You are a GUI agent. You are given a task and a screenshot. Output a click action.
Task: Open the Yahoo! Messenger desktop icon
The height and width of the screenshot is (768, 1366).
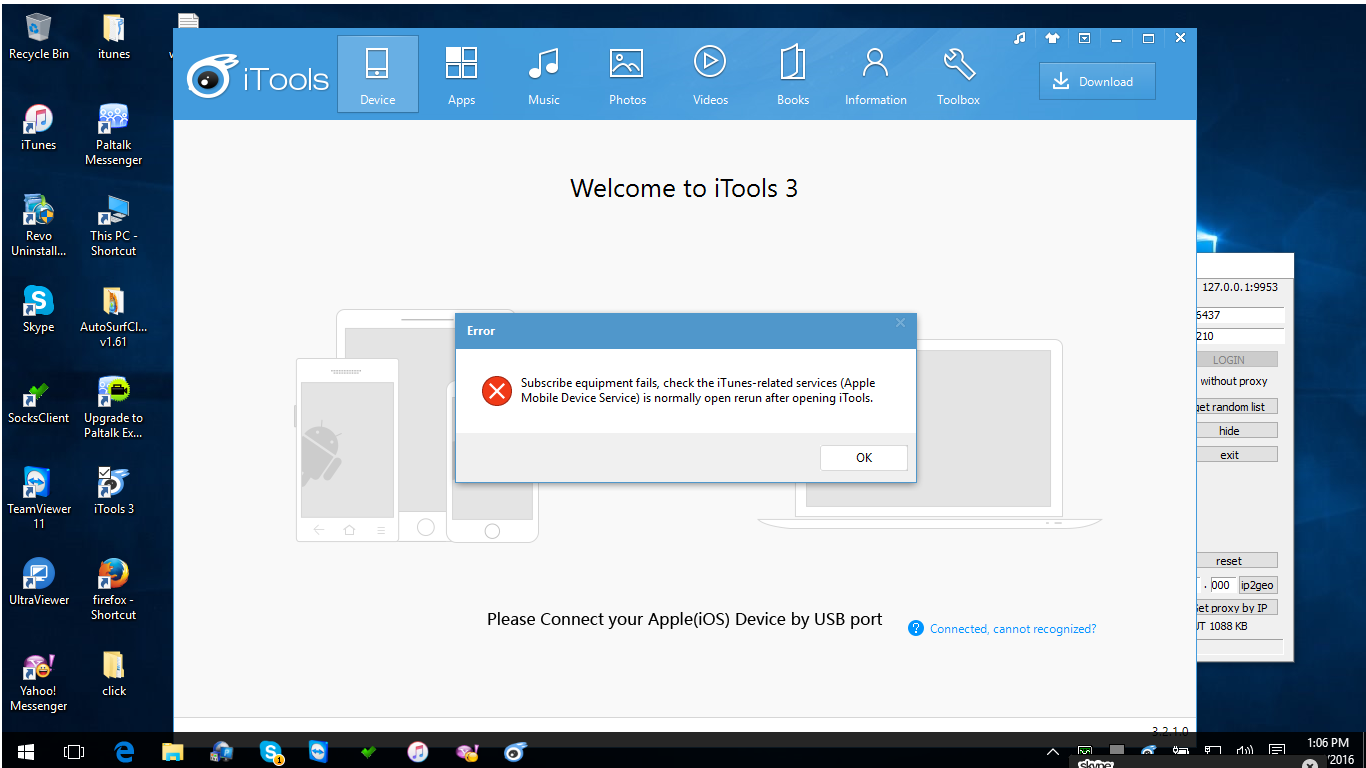[x=39, y=681]
